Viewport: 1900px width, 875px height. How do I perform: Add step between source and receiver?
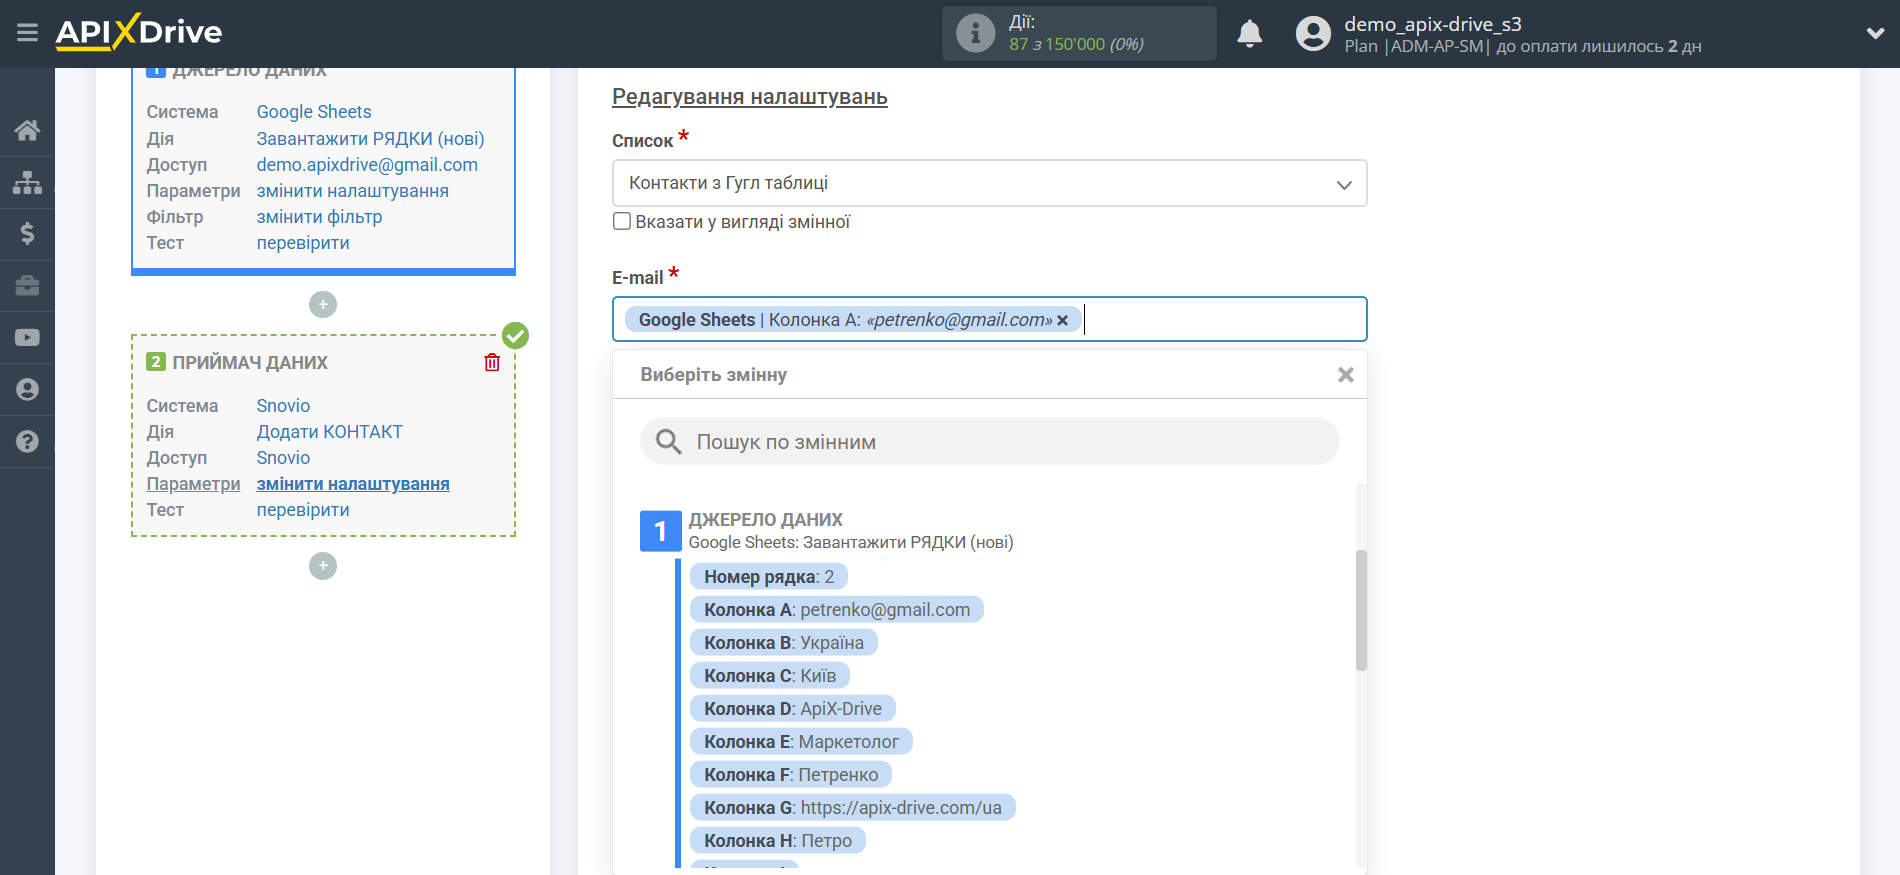(323, 304)
